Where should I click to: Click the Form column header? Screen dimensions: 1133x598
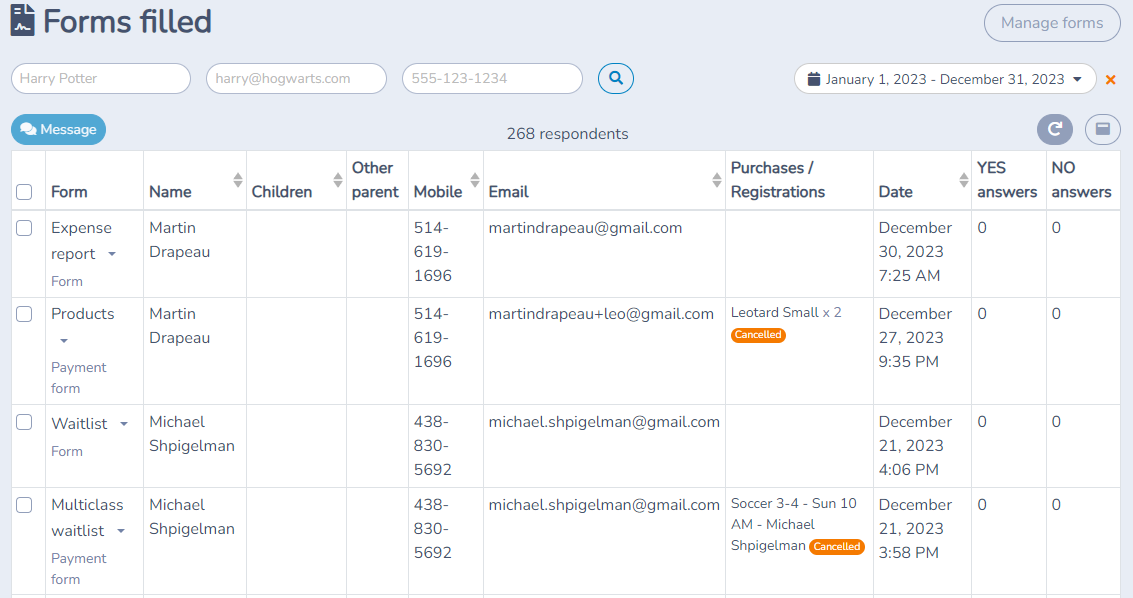(x=69, y=191)
